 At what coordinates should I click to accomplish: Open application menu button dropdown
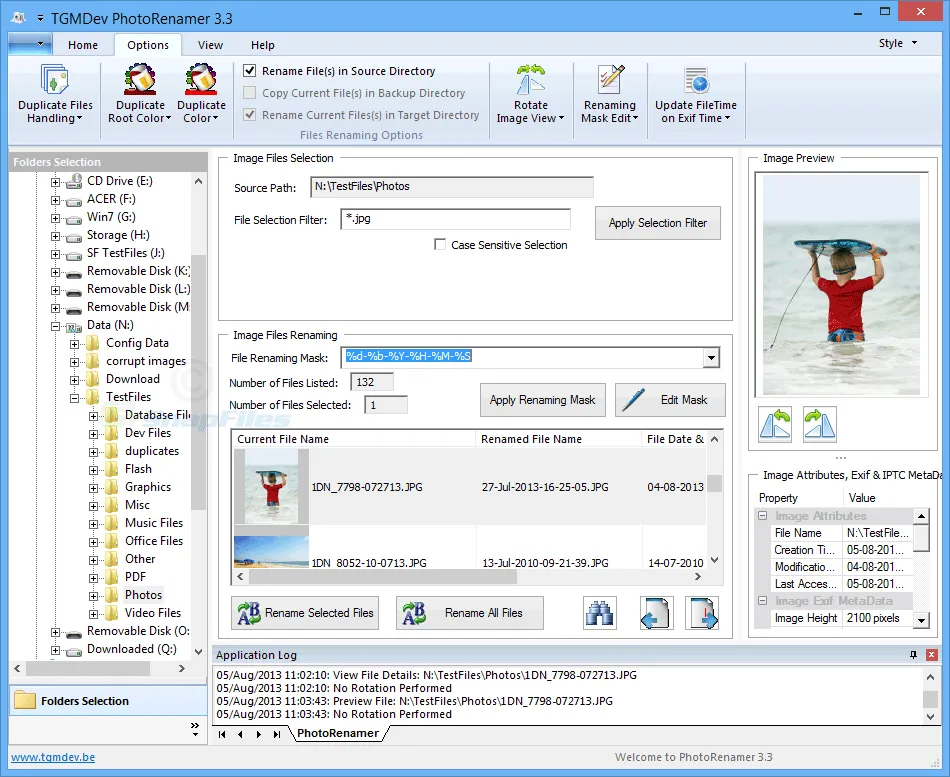(x=30, y=44)
